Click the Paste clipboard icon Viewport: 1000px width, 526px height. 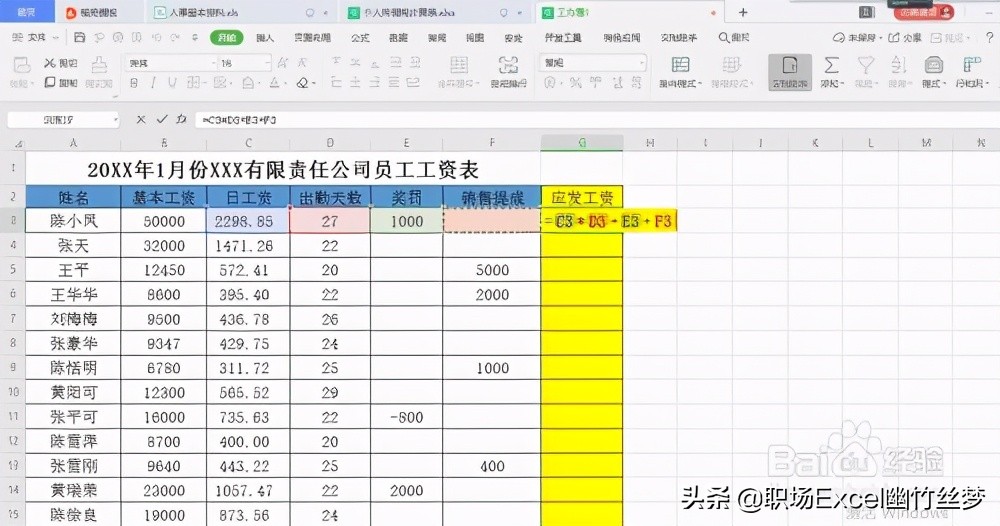[22, 64]
